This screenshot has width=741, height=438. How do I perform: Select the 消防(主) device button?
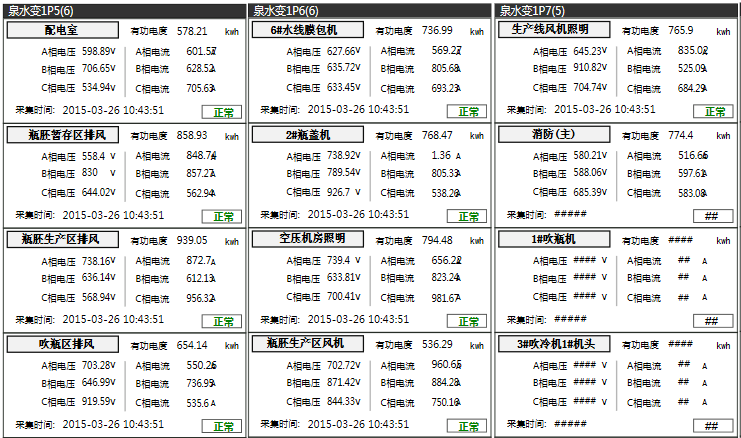[556, 134]
